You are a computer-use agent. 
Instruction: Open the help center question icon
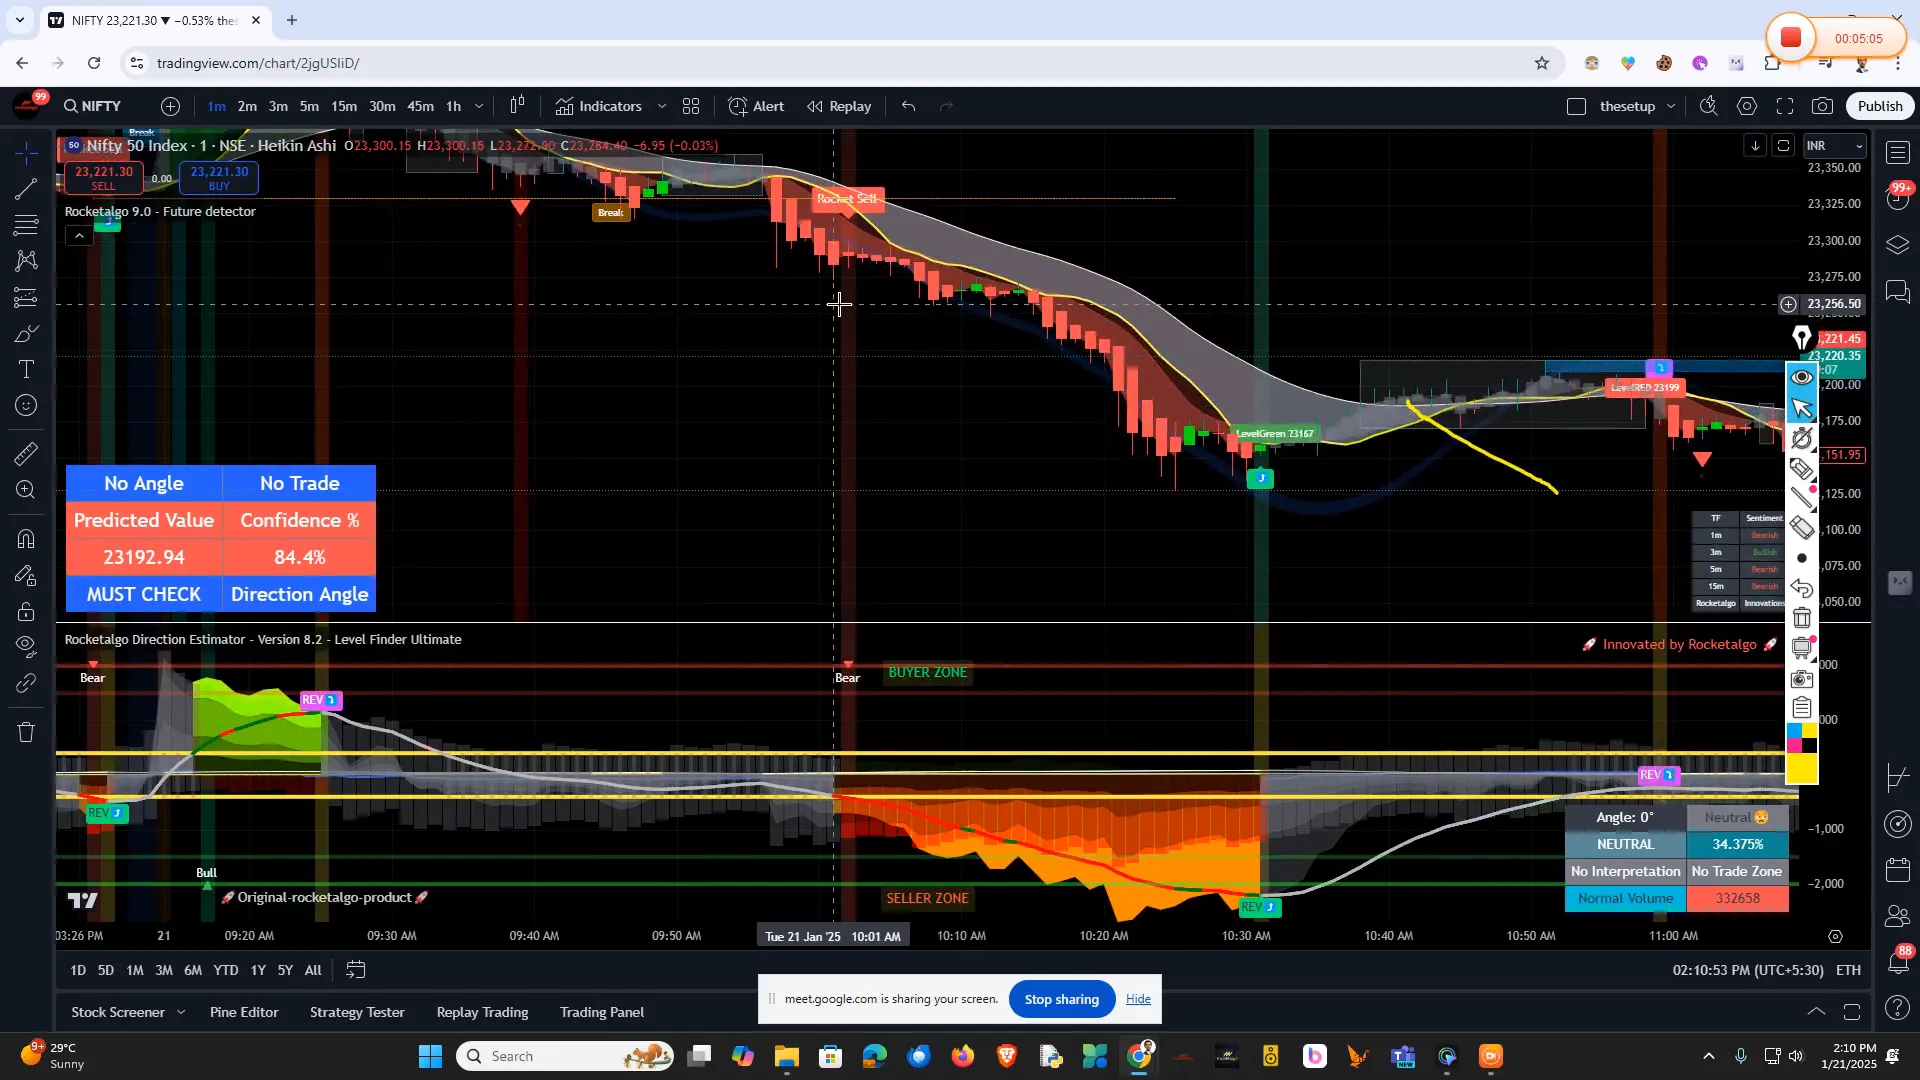[1898, 1008]
